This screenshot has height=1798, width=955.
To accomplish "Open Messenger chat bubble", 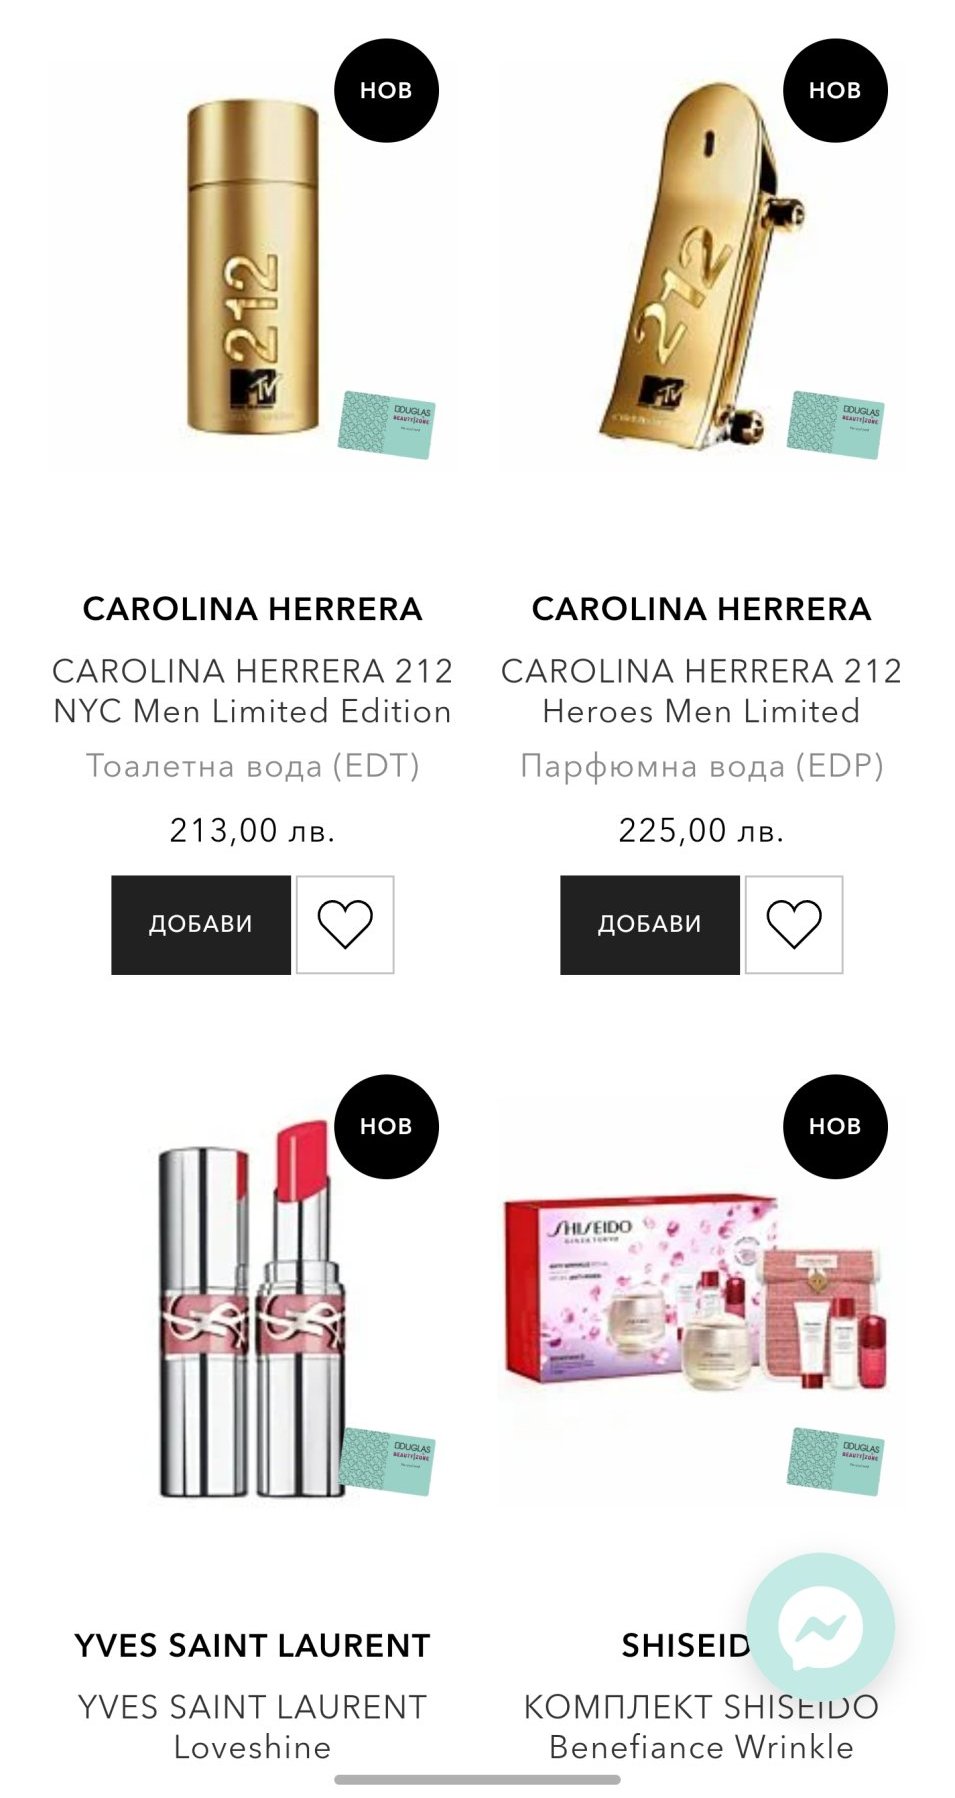I will [820, 1628].
